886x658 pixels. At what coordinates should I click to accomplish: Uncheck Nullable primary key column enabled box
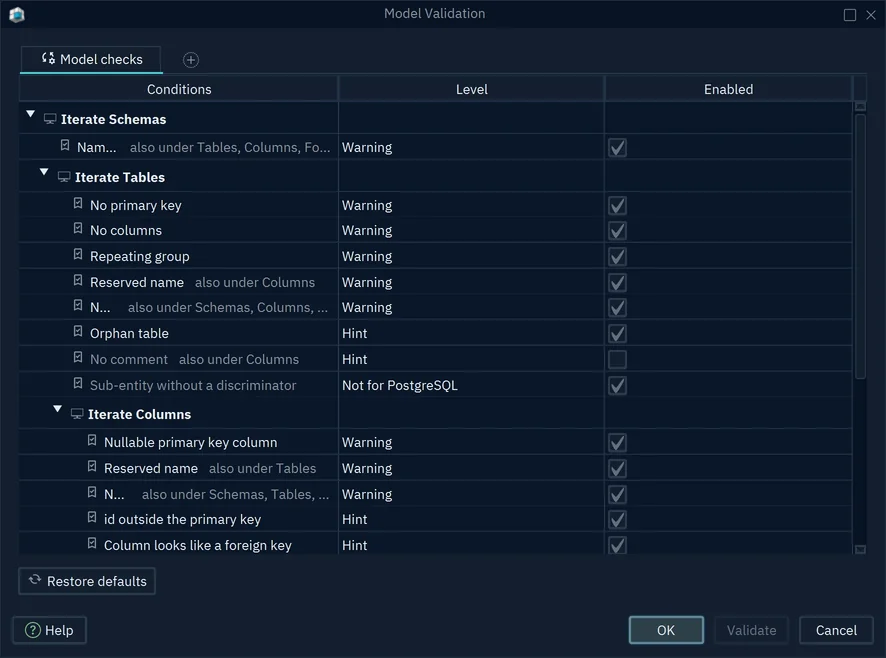617,443
